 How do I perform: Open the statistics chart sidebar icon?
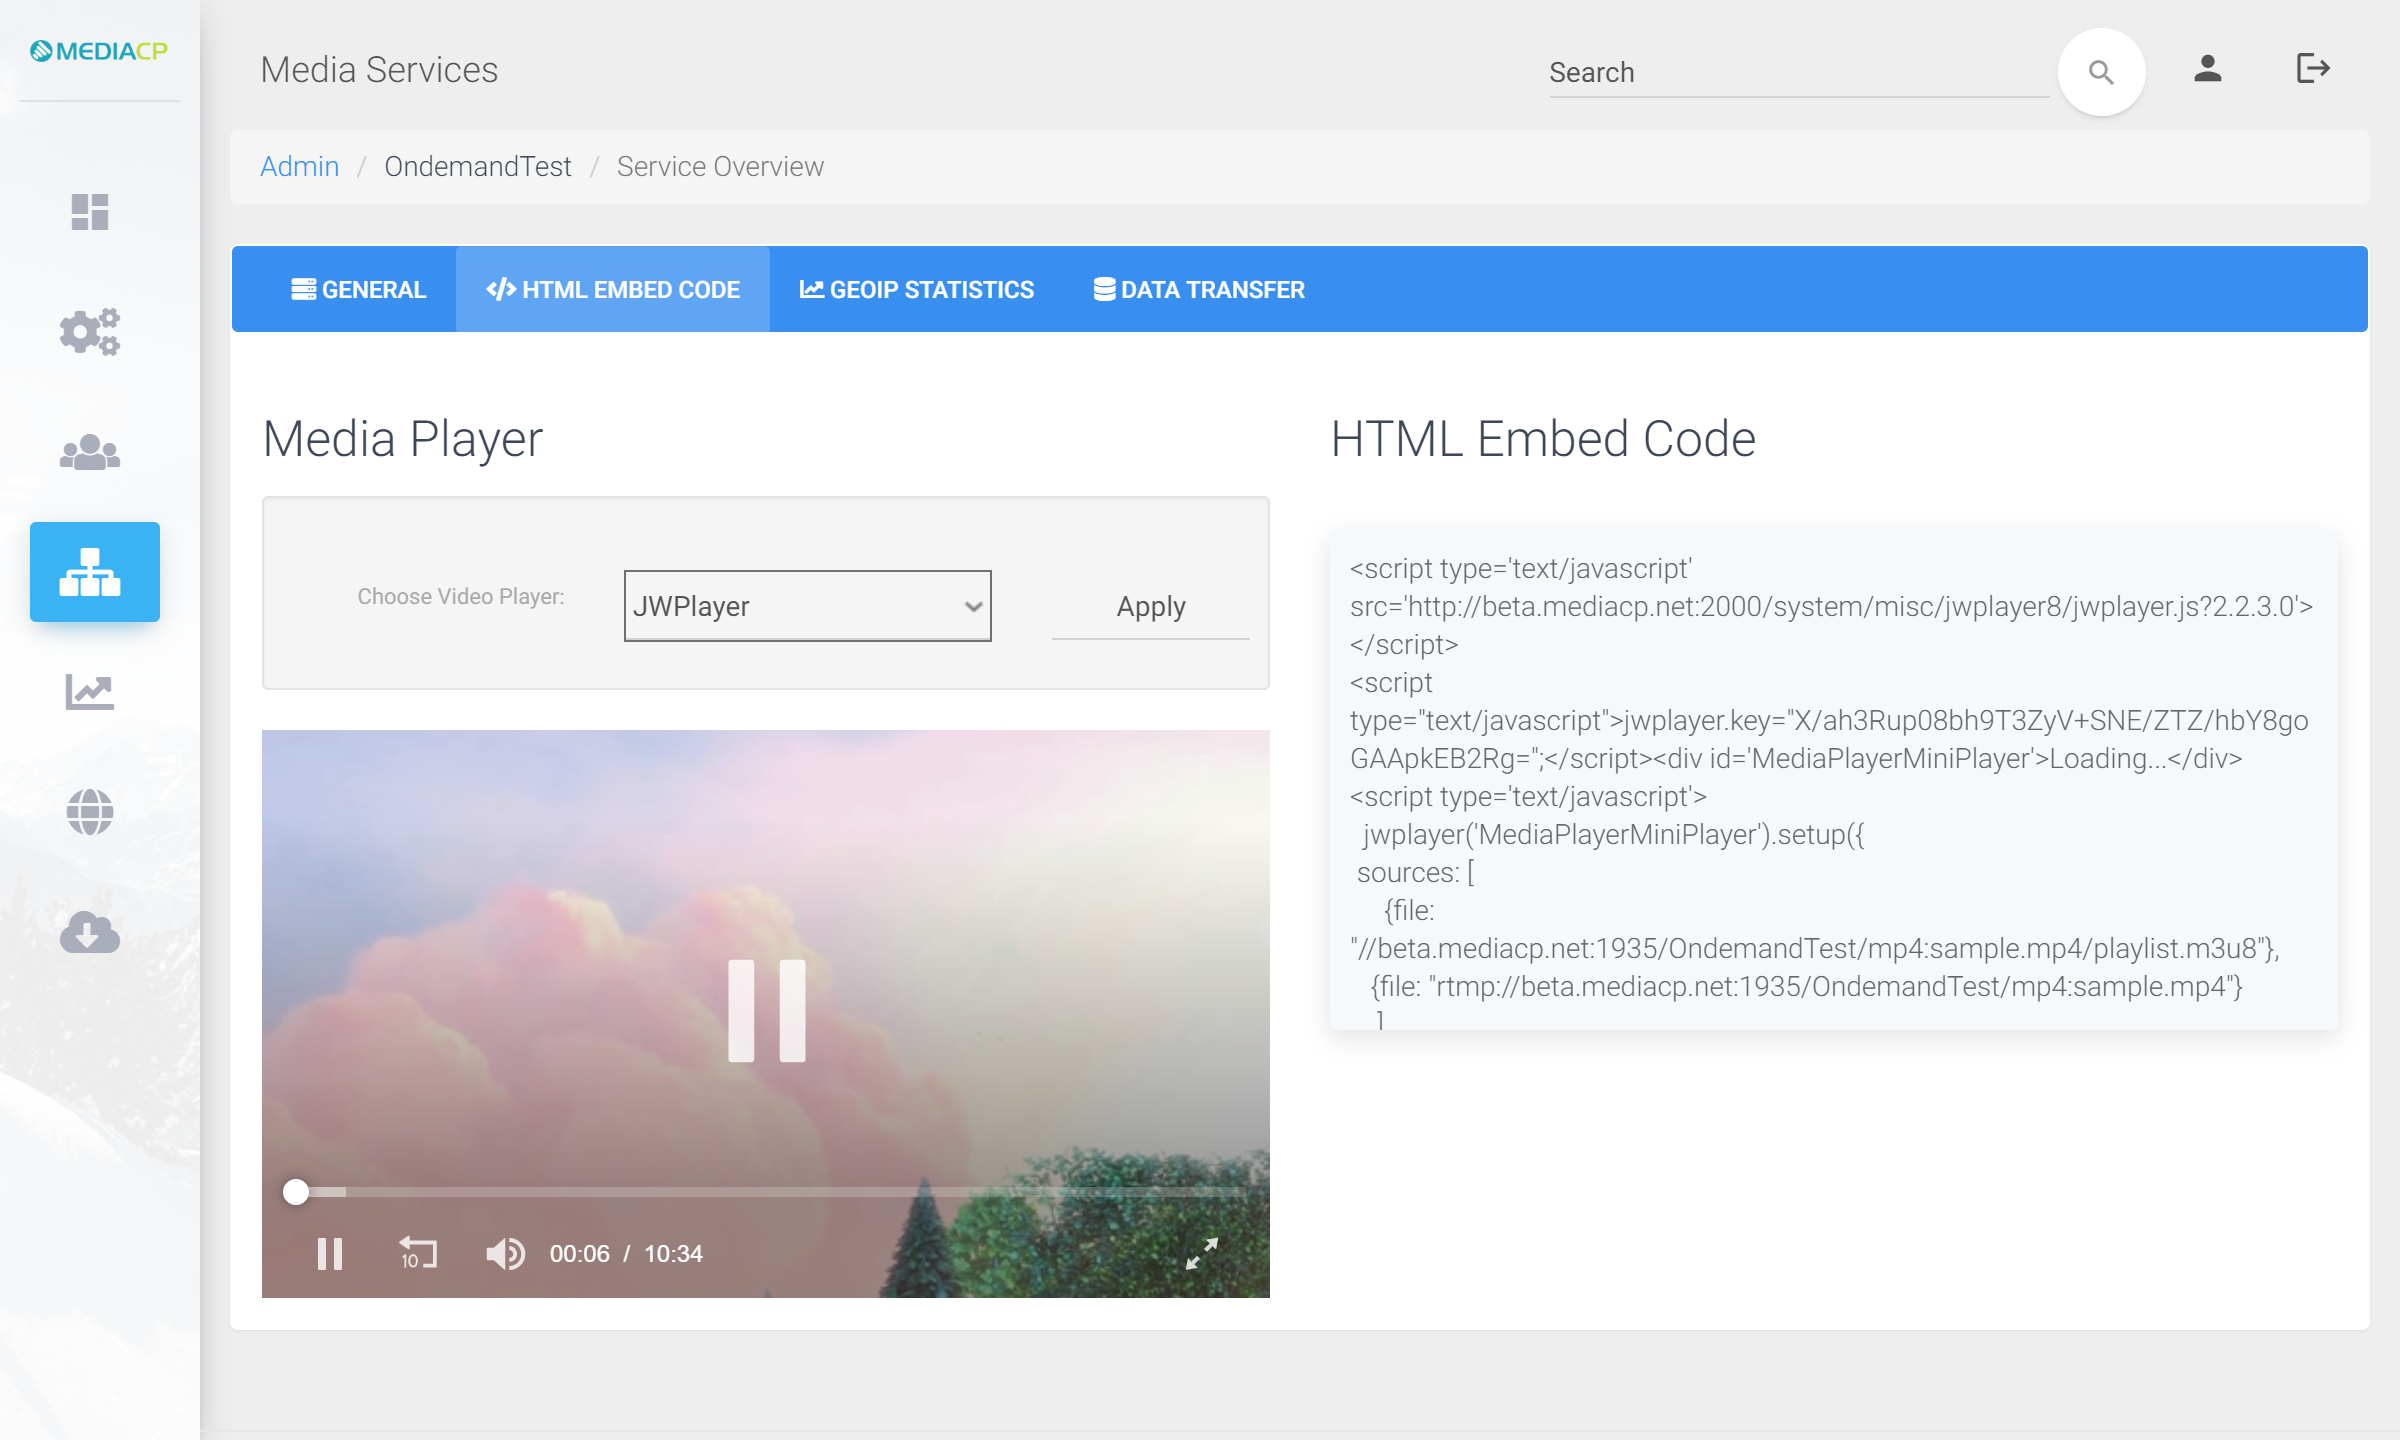[x=90, y=692]
